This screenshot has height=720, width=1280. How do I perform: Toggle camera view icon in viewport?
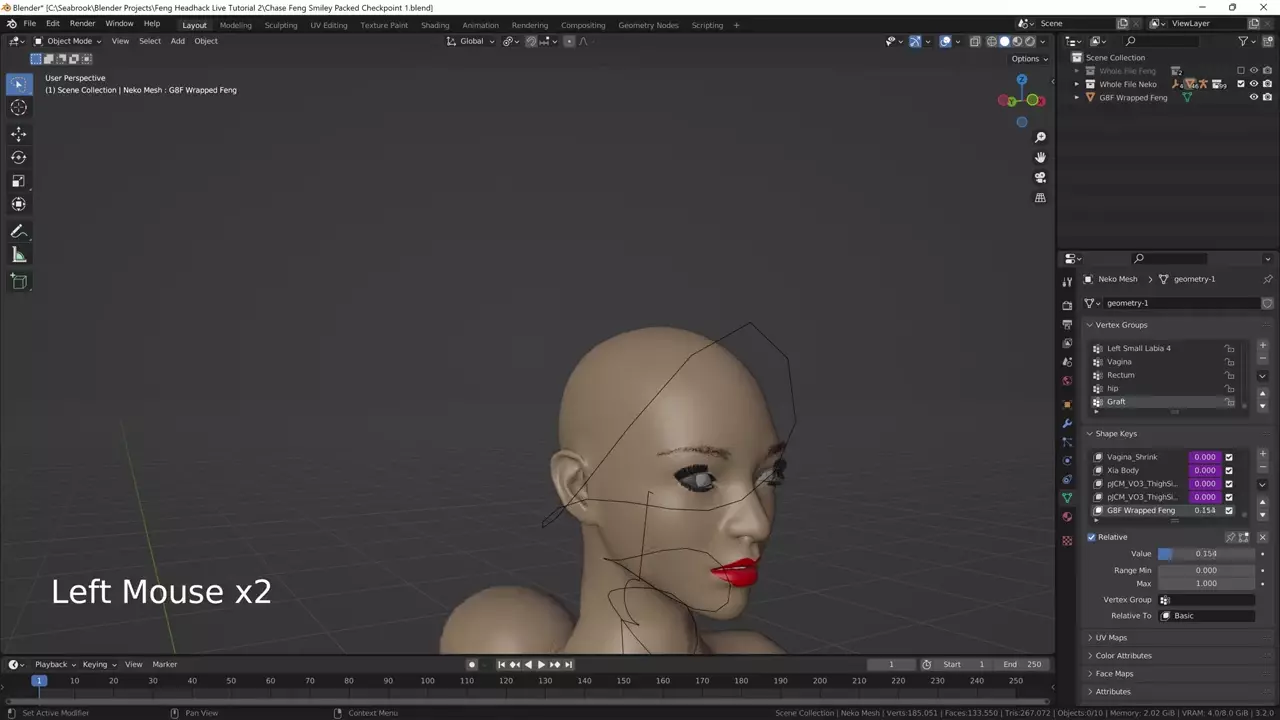(1040, 177)
